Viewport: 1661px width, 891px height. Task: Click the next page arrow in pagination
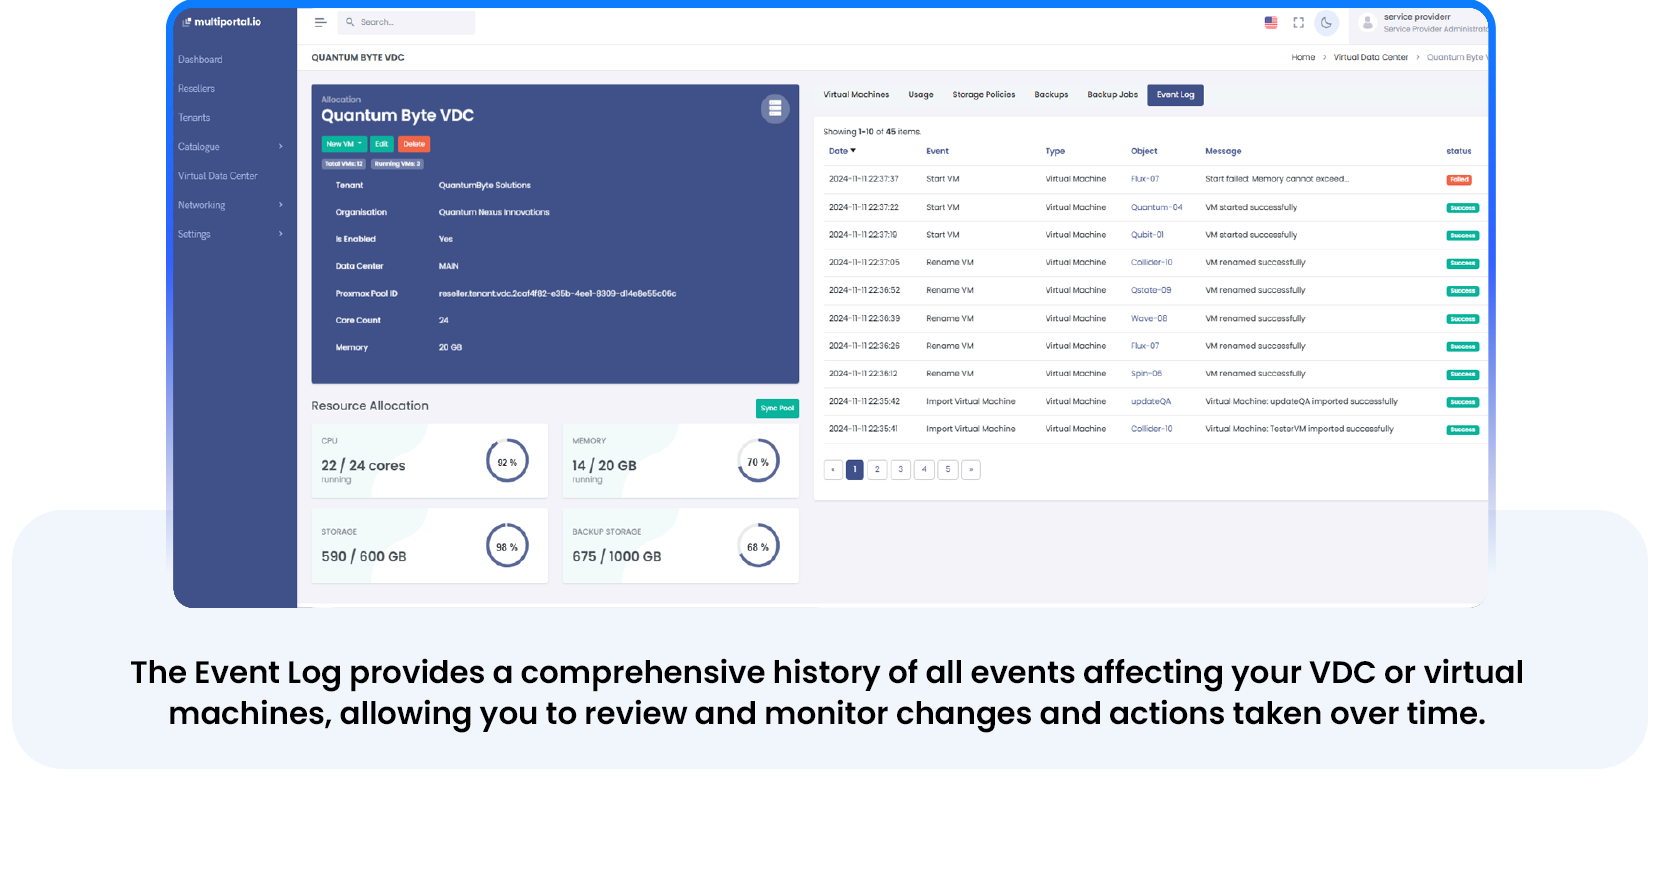970,470
